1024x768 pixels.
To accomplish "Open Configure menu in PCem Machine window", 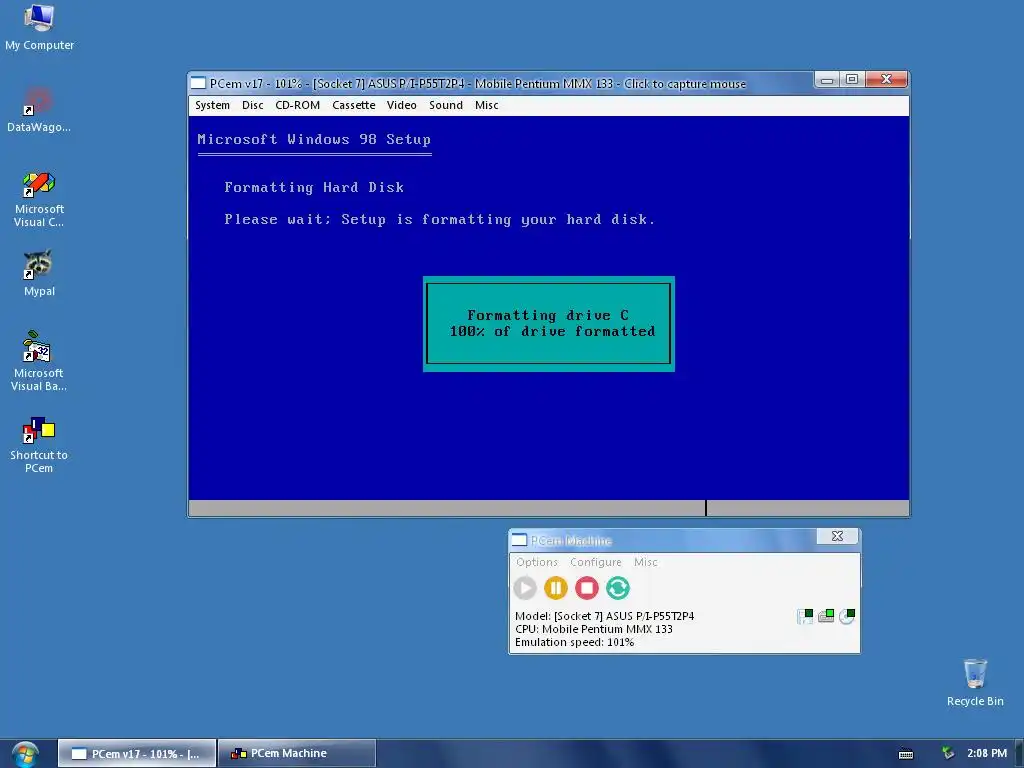I will [596, 562].
